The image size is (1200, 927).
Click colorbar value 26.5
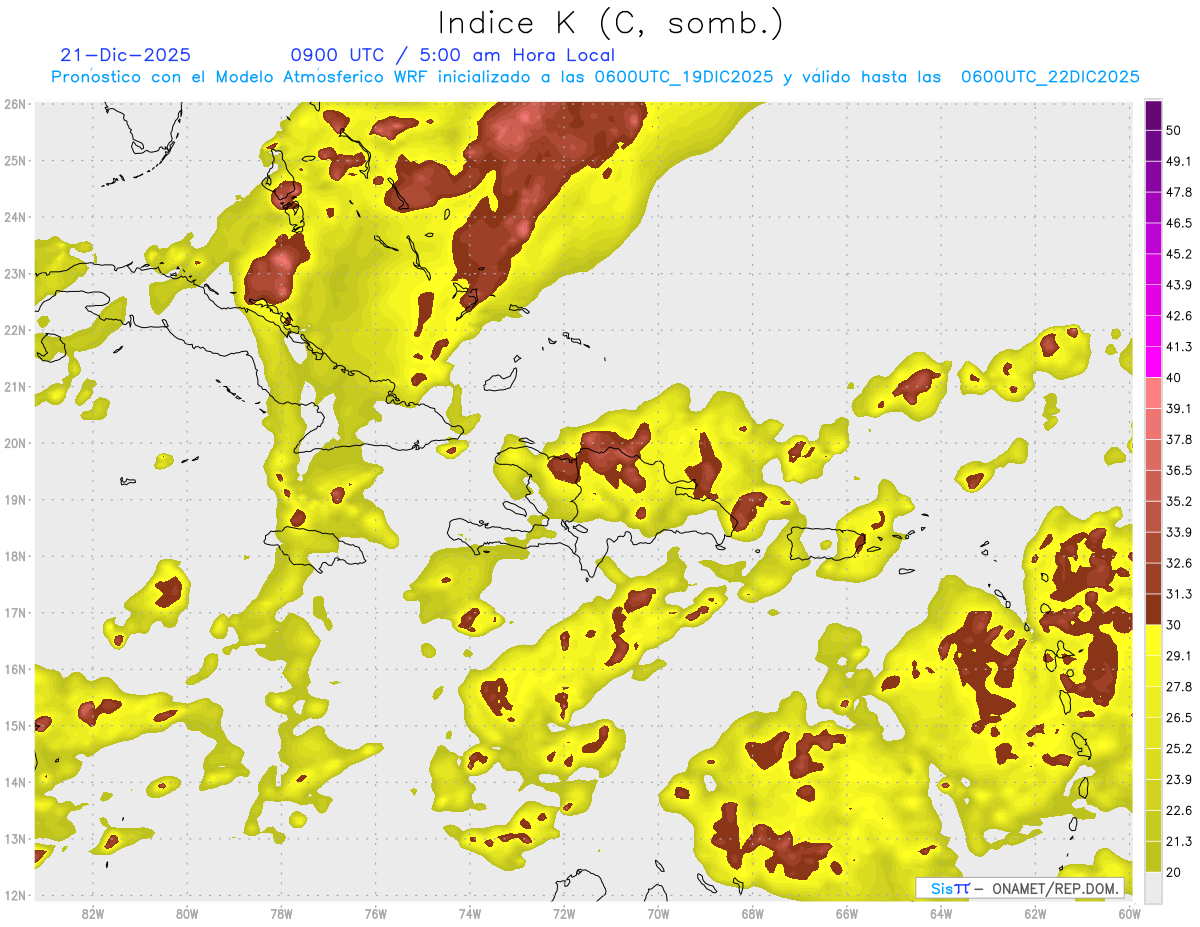pos(1178,718)
